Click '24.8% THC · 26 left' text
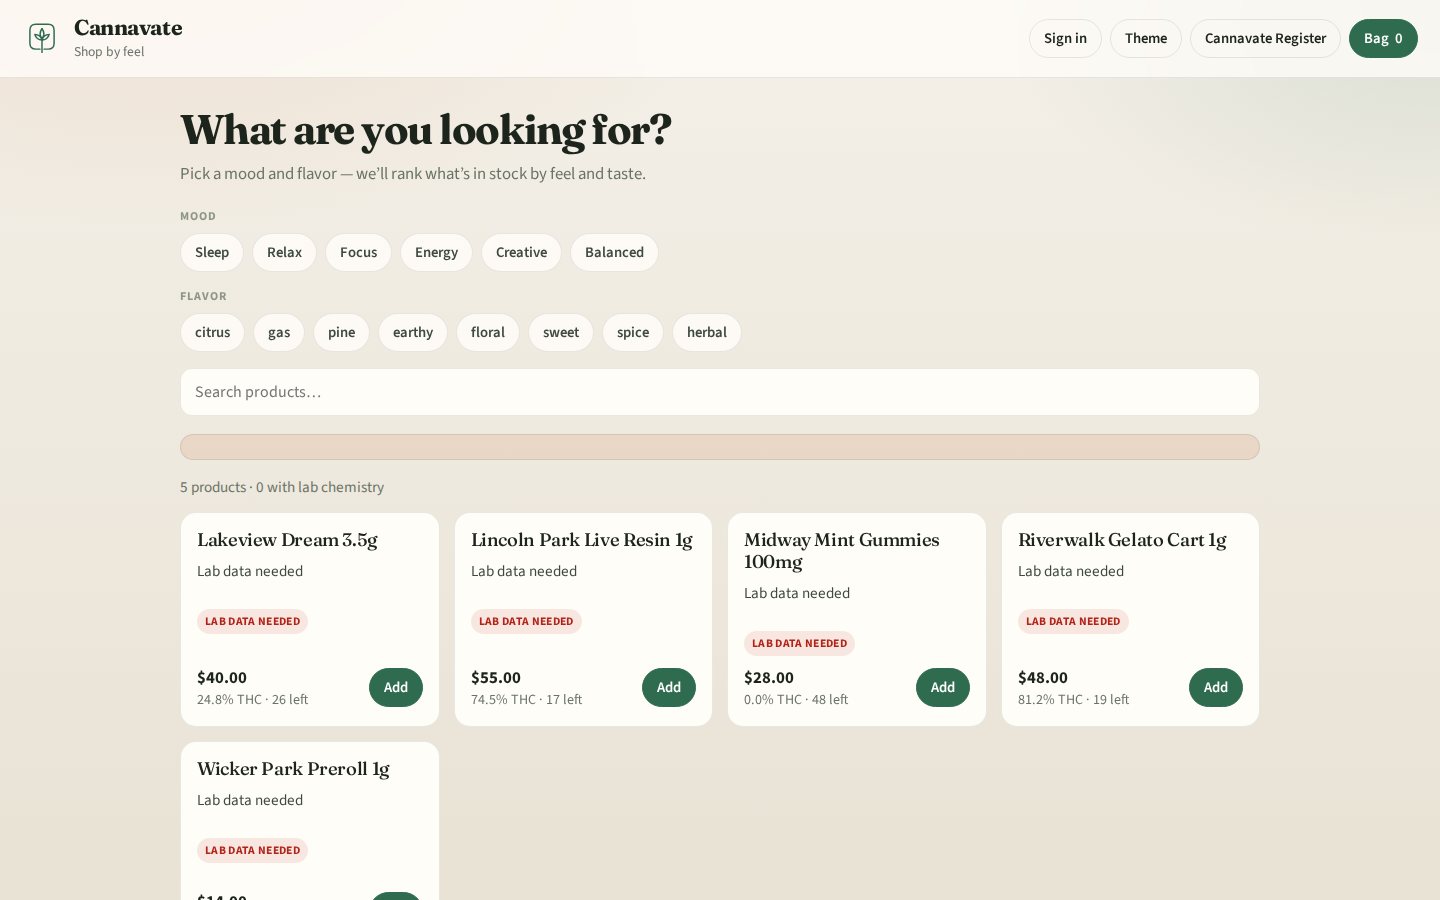Image resolution: width=1440 pixels, height=900 pixels. pos(252,699)
